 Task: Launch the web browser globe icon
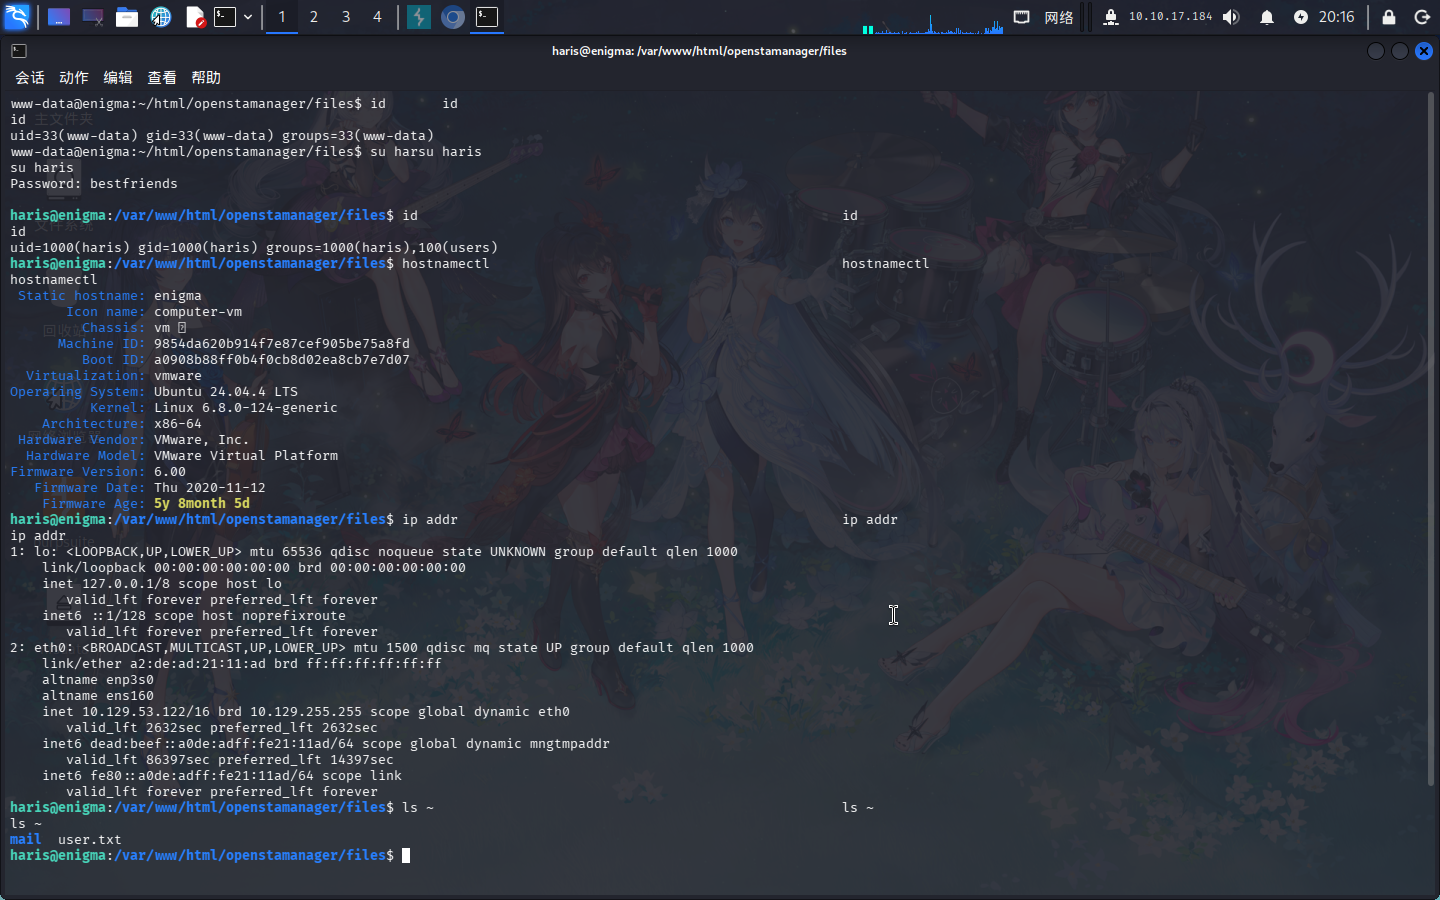[x=161, y=17]
